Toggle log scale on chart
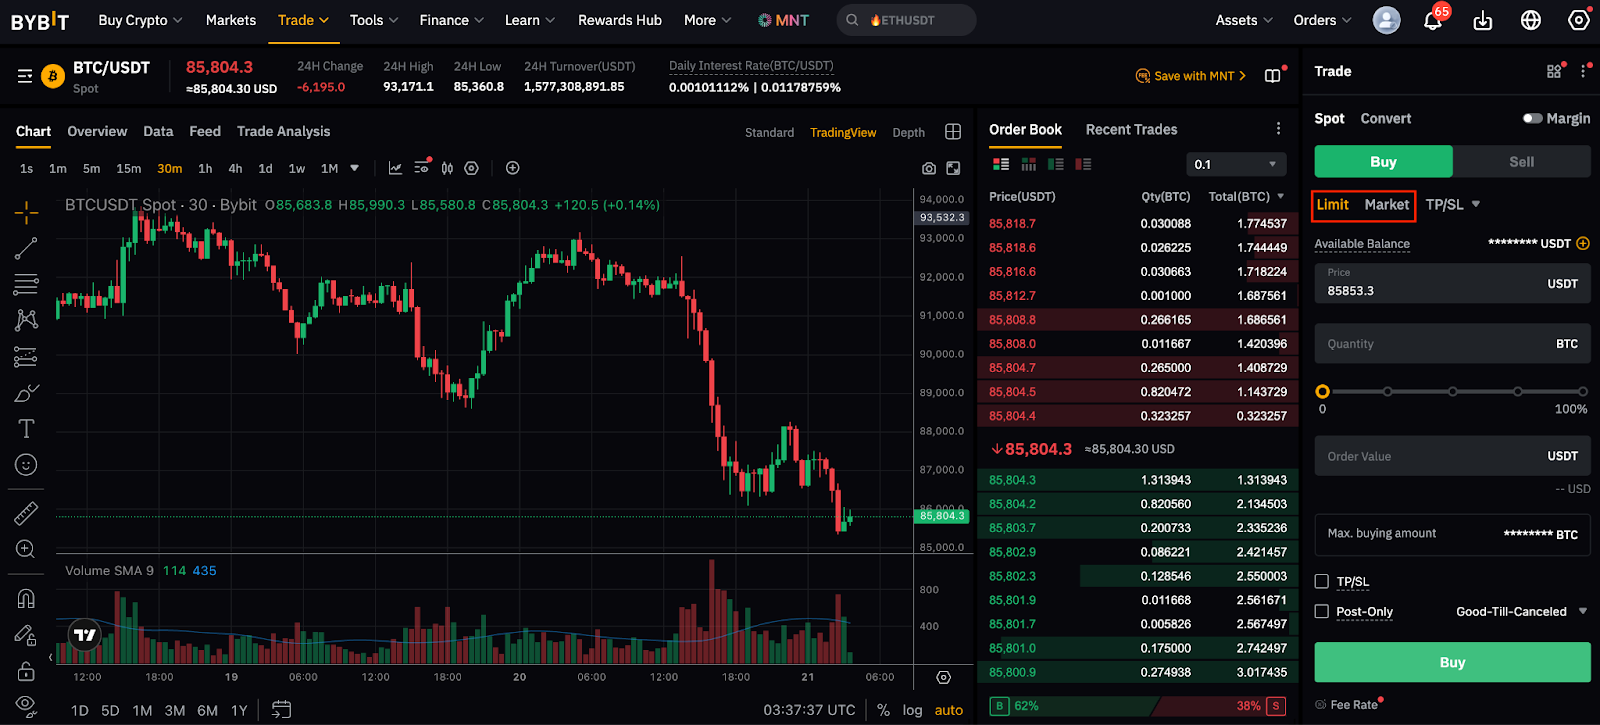Viewport: 1600px width, 725px height. [x=912, y=710]
